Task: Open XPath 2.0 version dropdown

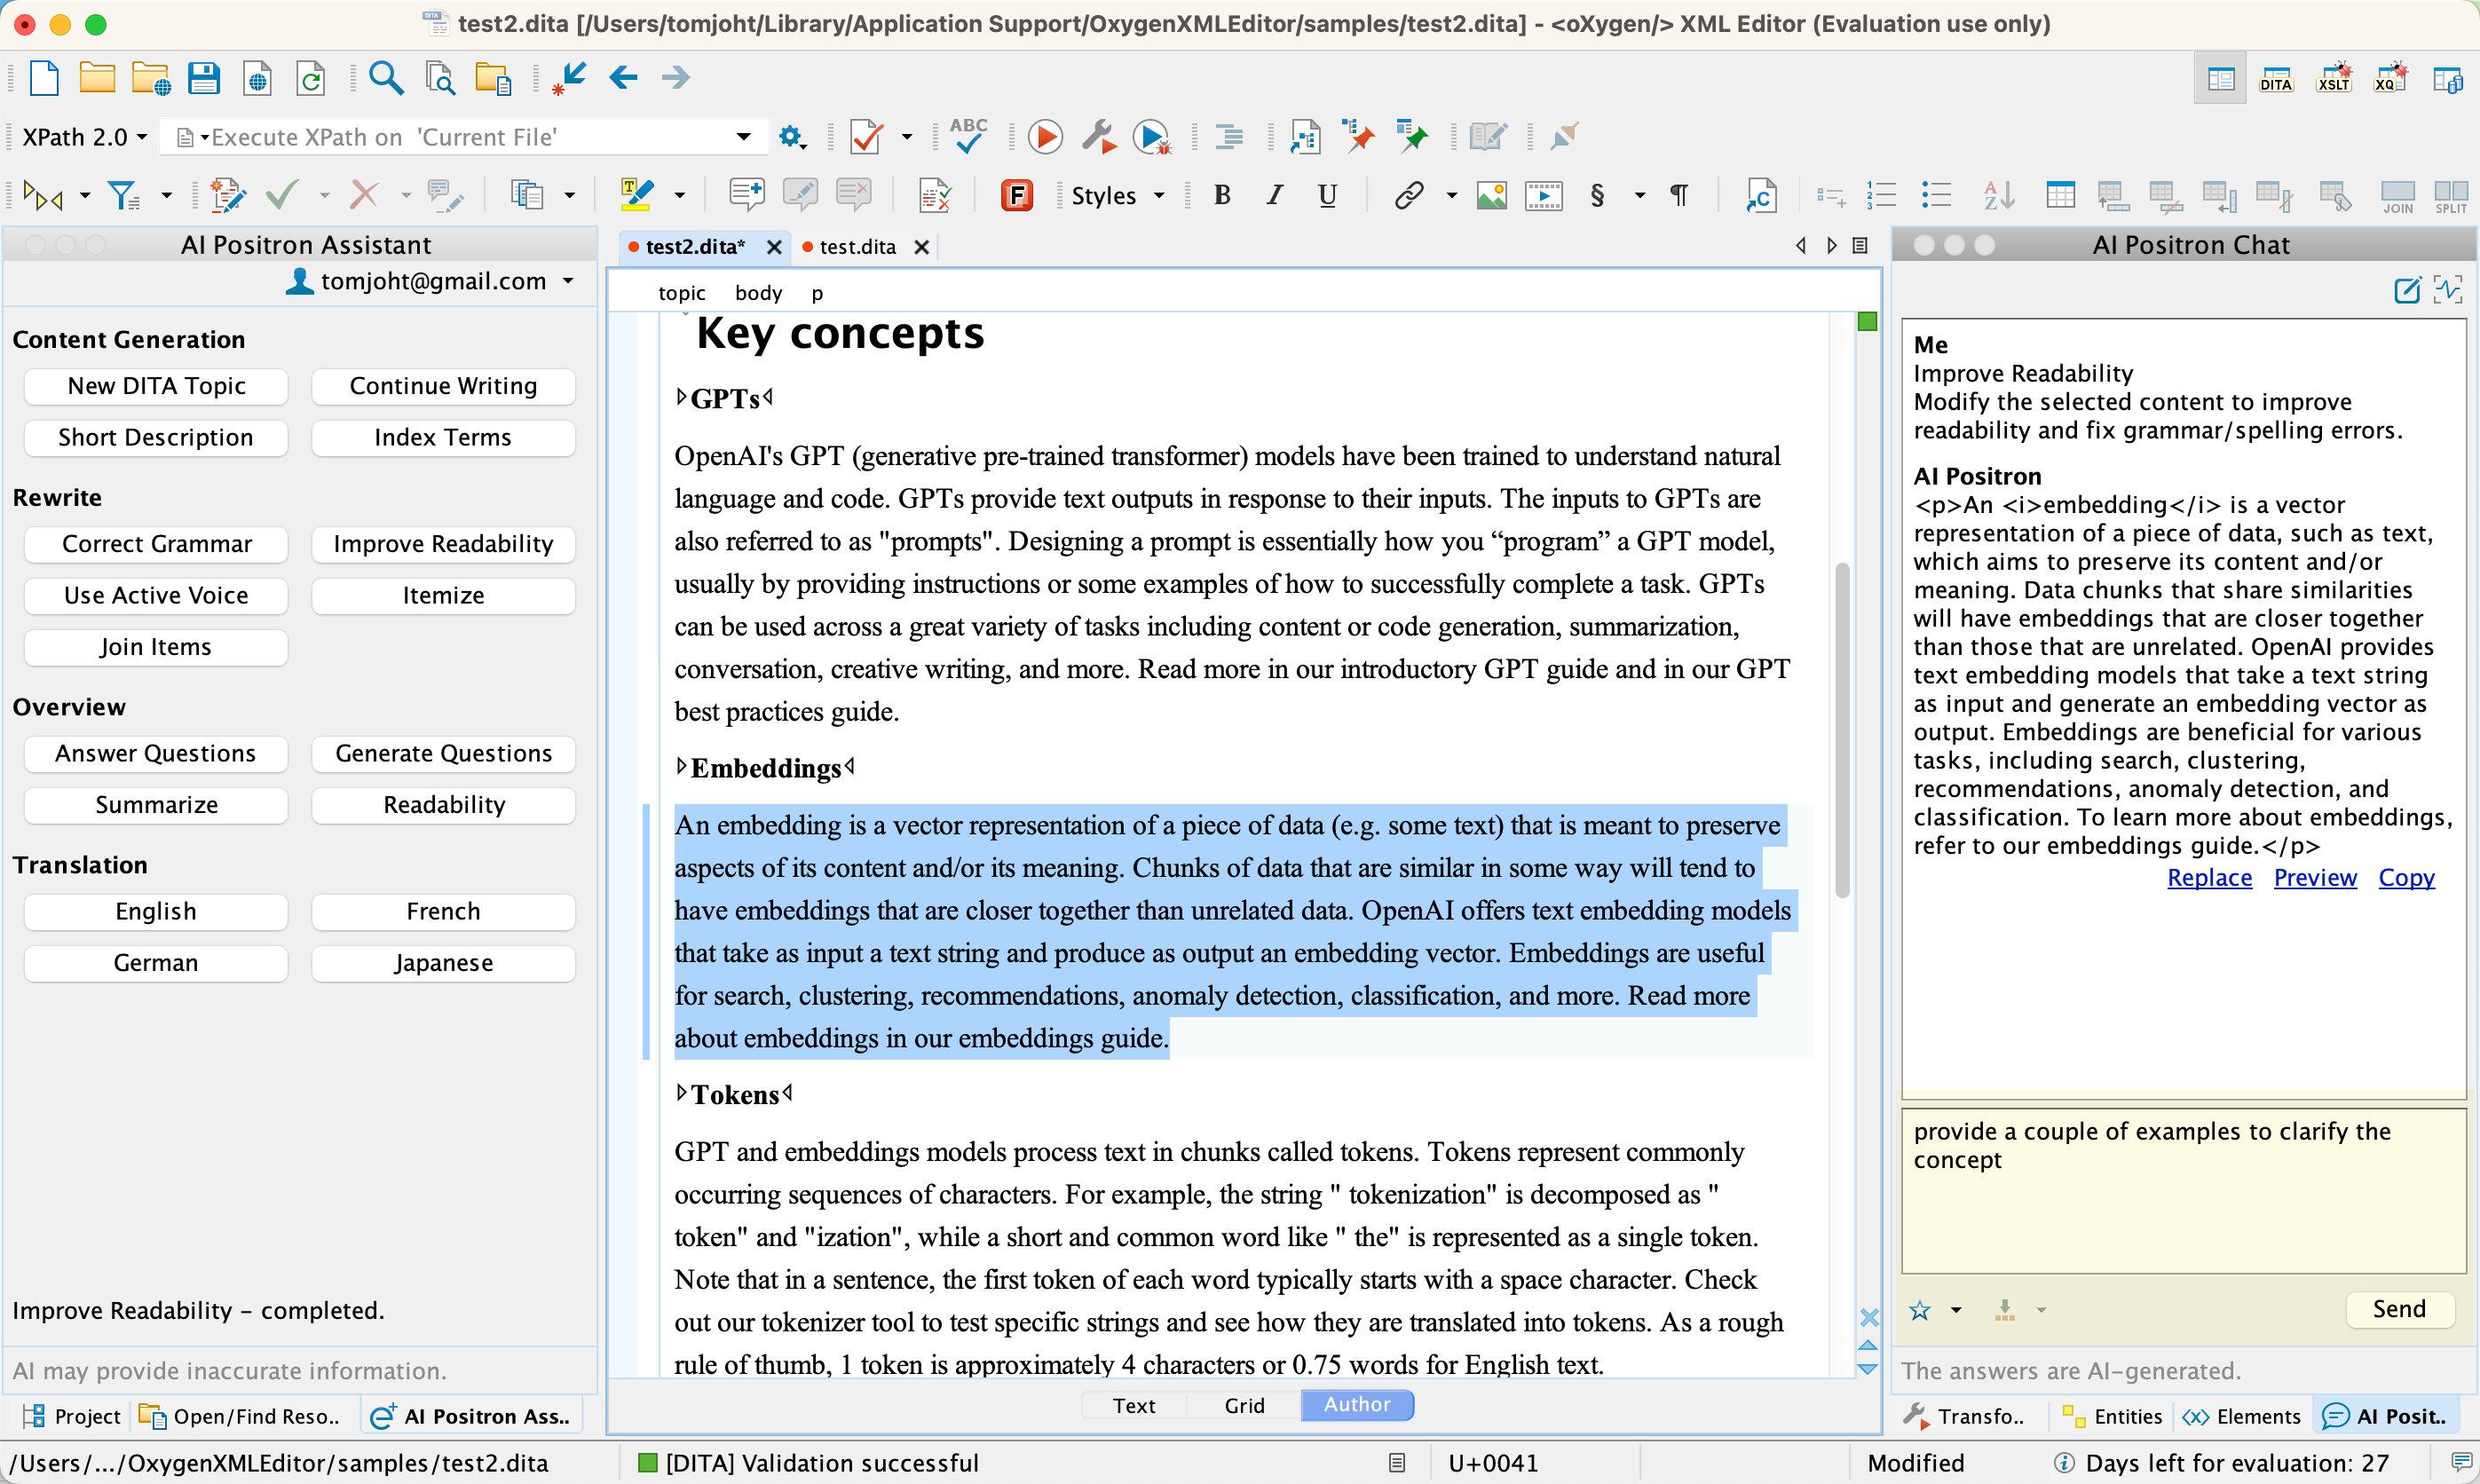Action: (84, 137)
